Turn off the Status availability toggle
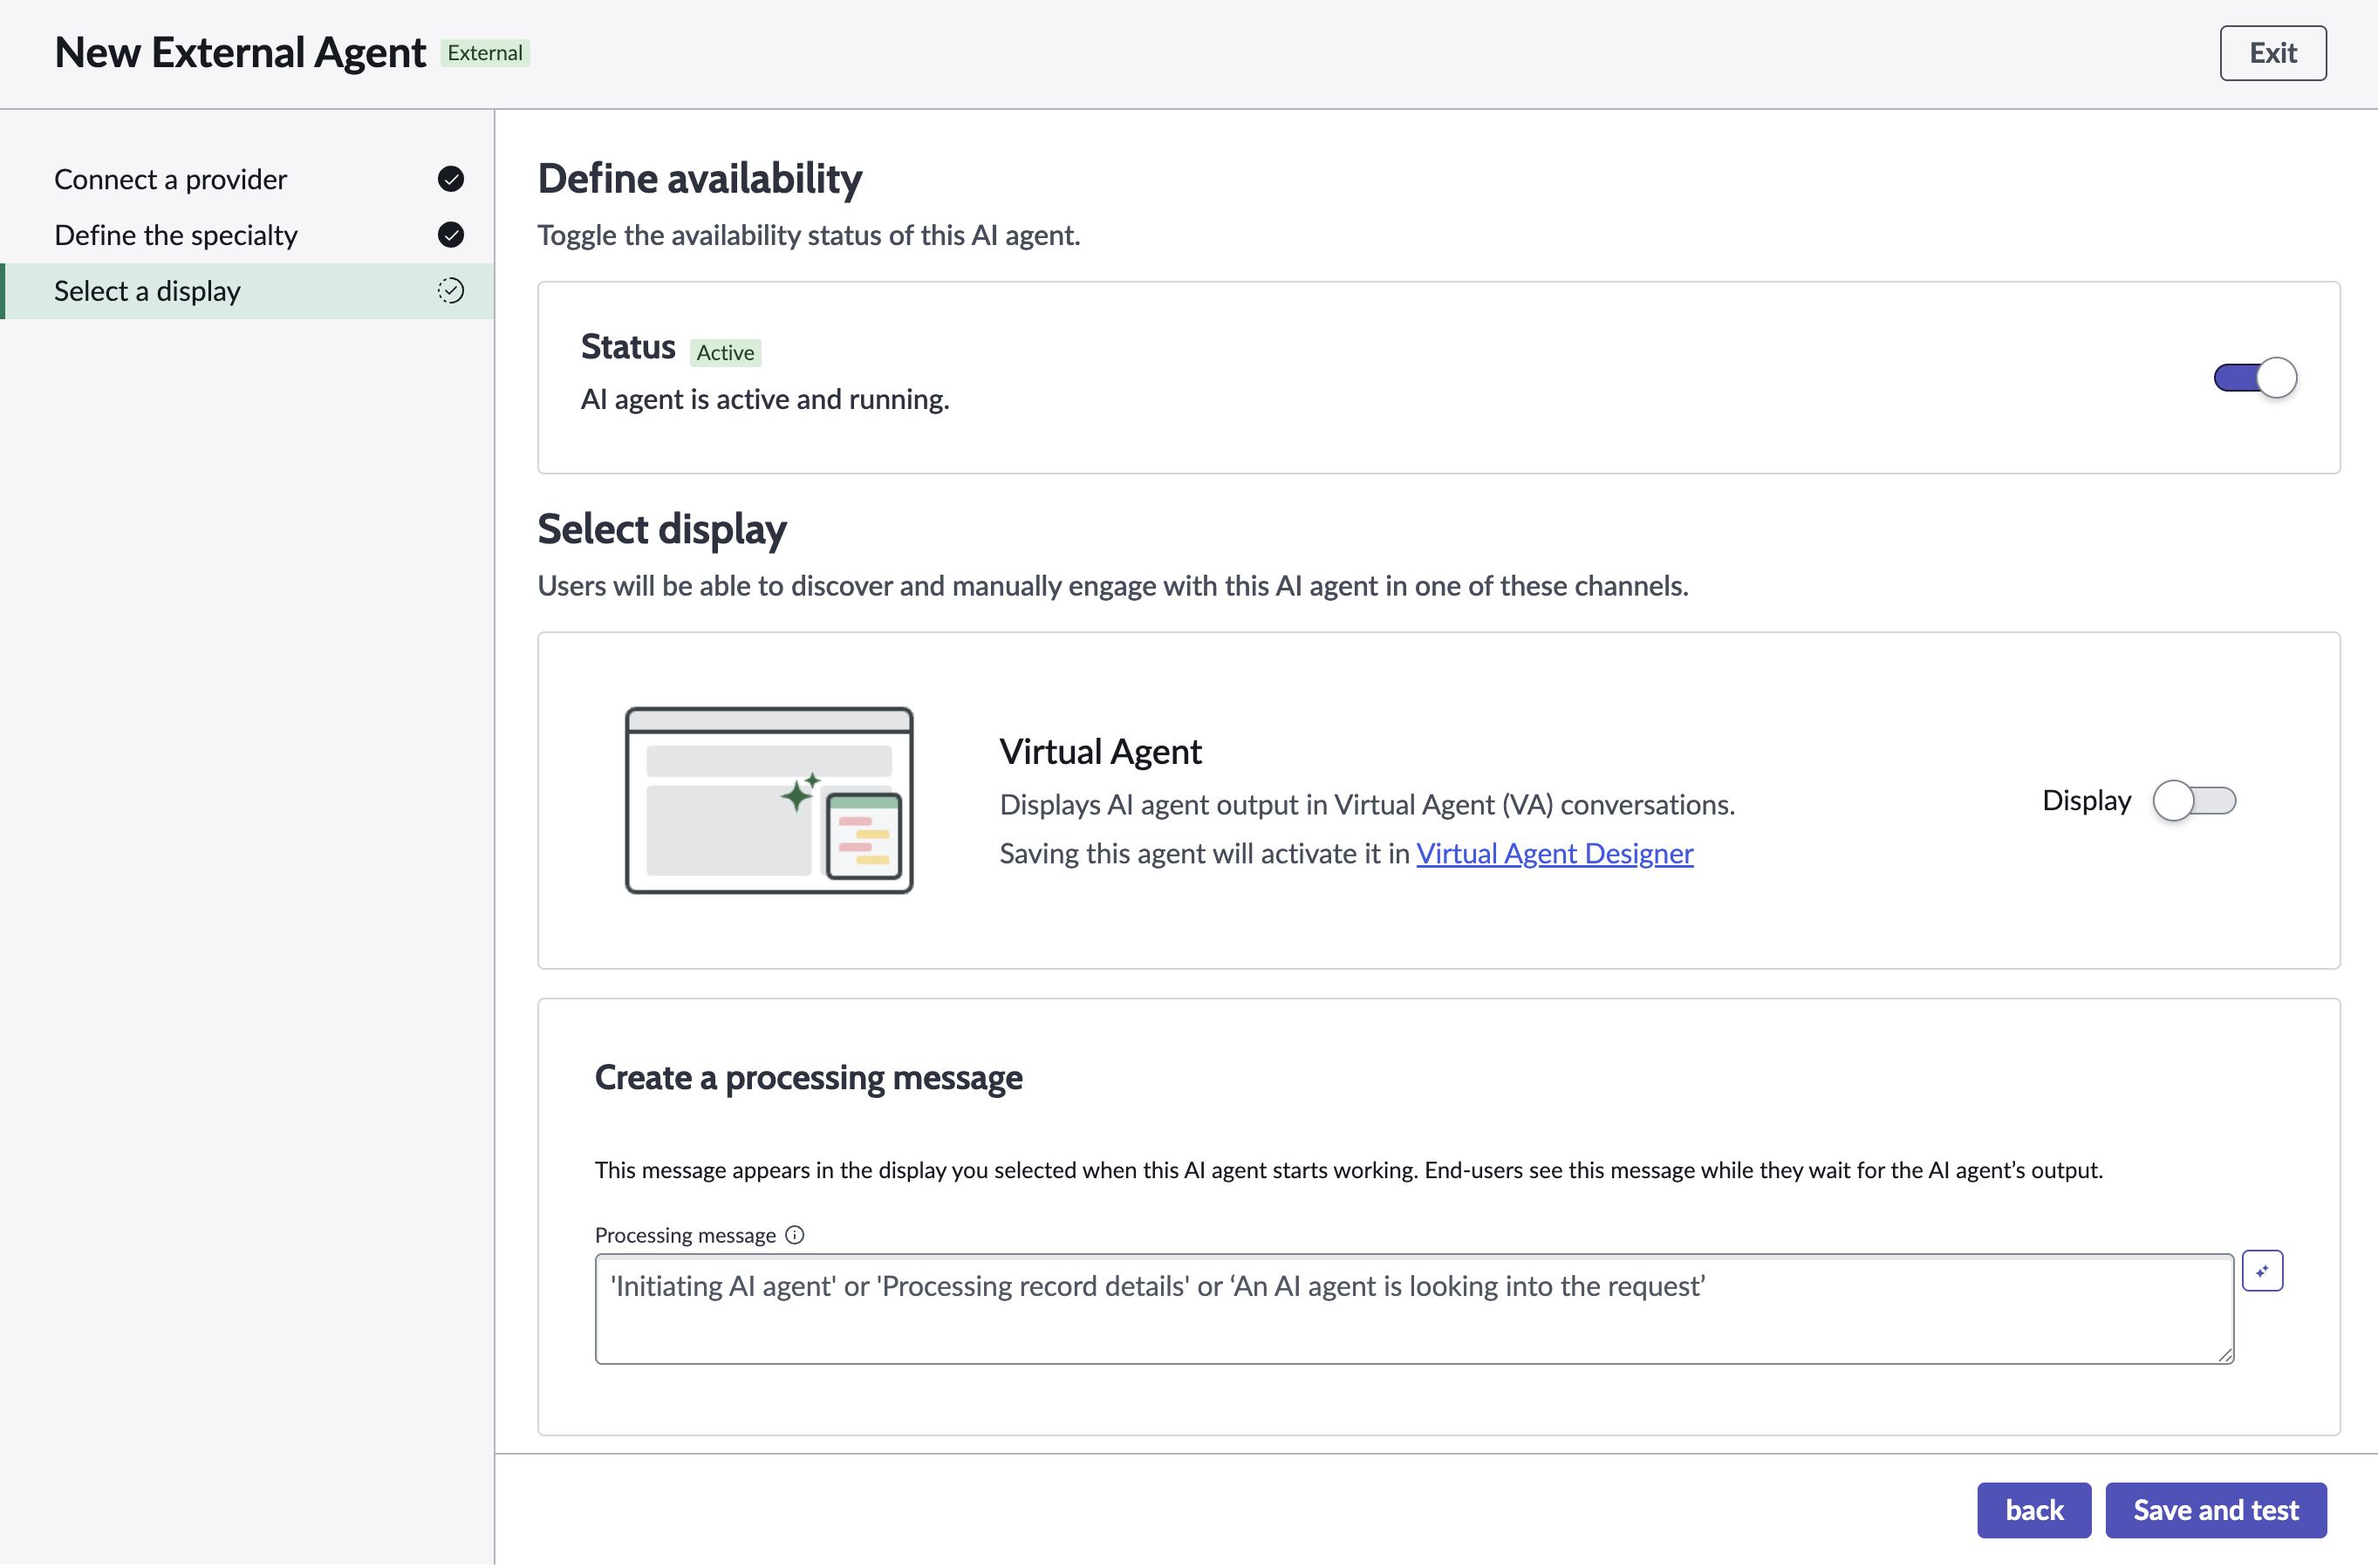Viewport: 2378px width, 1568px height. (x=2255, y=378)
